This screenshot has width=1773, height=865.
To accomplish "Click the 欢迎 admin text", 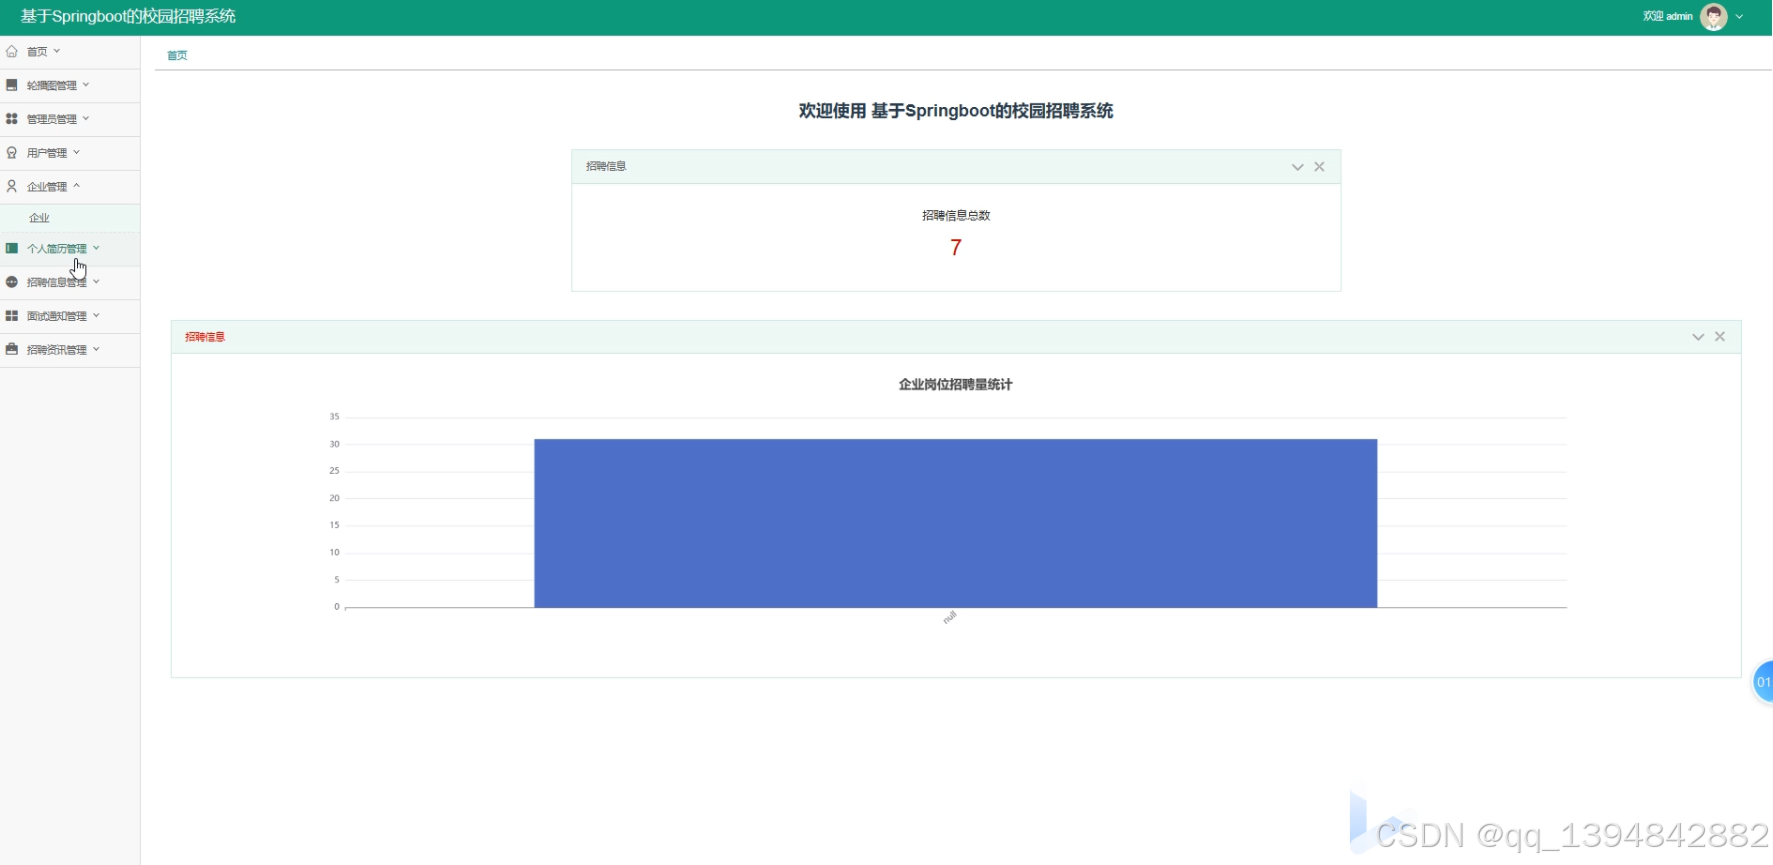I will (x=1668, y=16).
